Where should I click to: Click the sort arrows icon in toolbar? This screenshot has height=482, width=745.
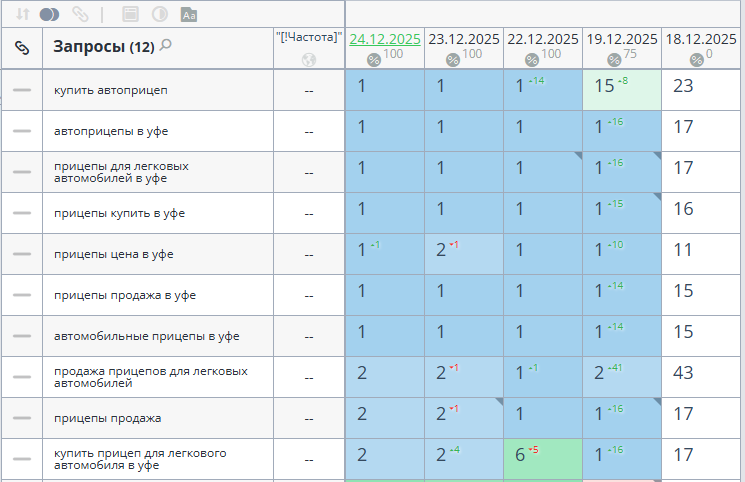click(x=23, y=15)
